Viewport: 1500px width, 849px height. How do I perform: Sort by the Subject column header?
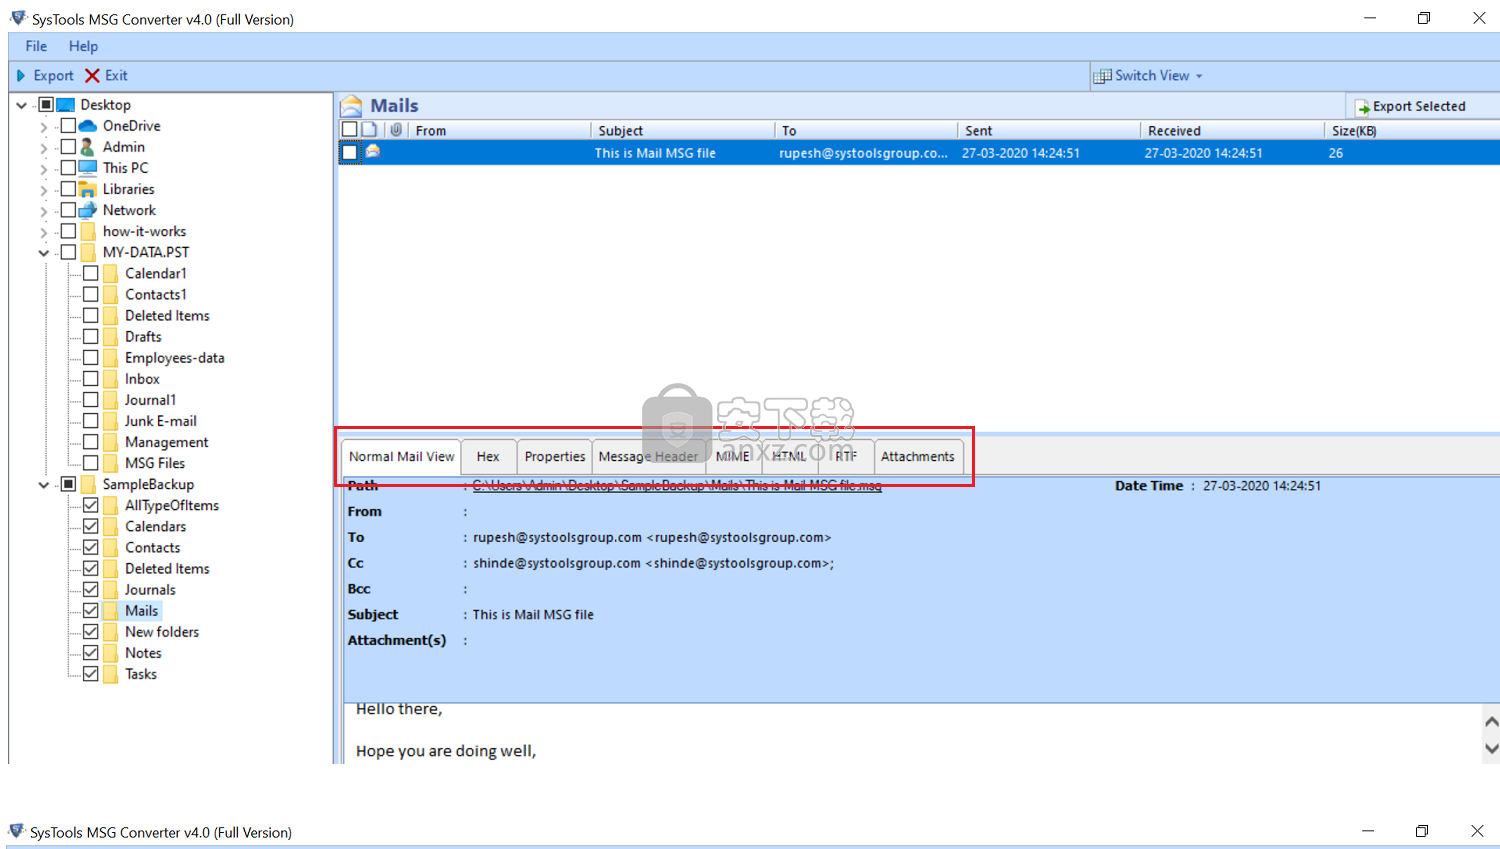682,130
